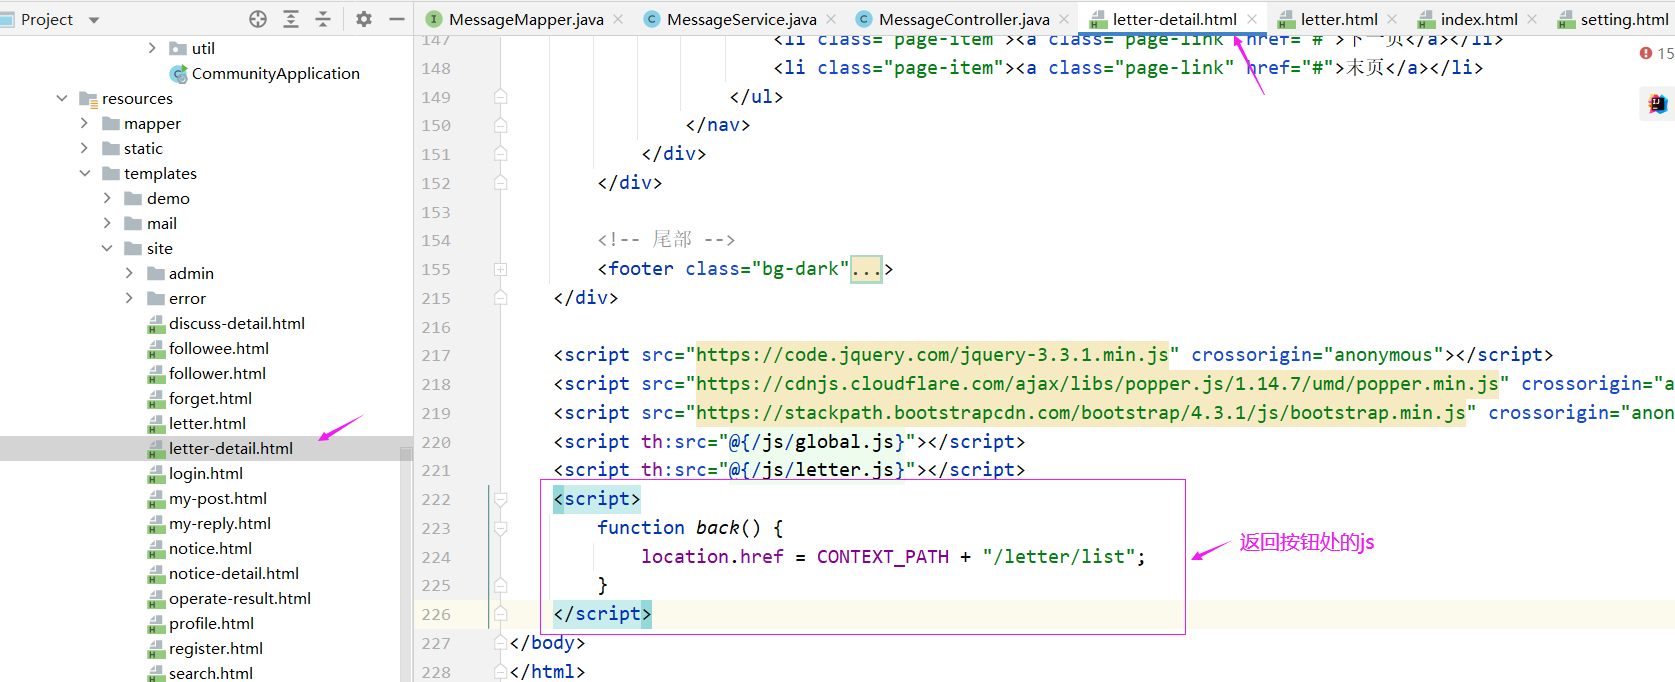Screen dimensions: 1675x682
Task: Open notice.html in project tree
Action: (x=210, y=548)
